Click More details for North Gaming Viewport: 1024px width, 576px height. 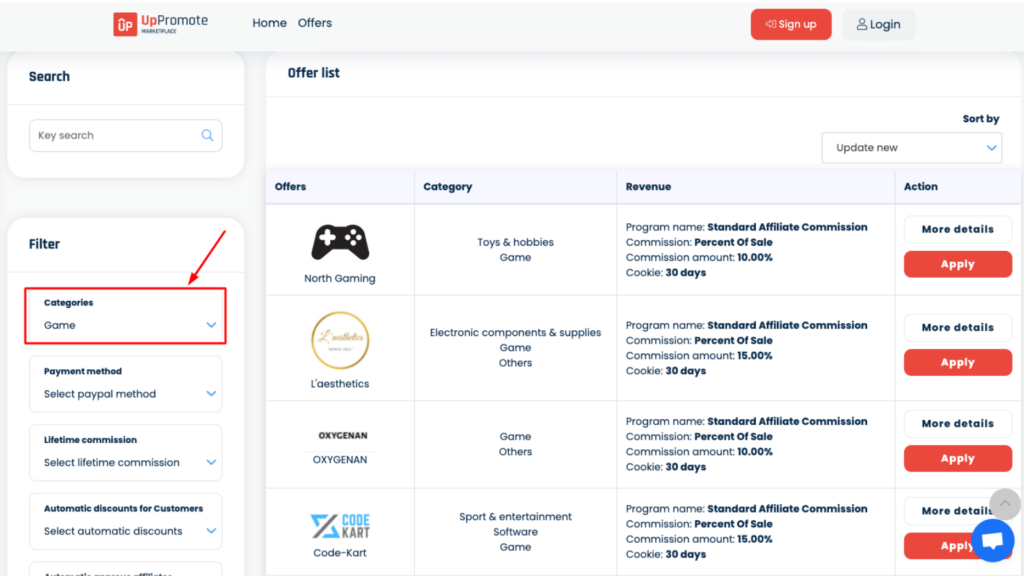(957, 229)
